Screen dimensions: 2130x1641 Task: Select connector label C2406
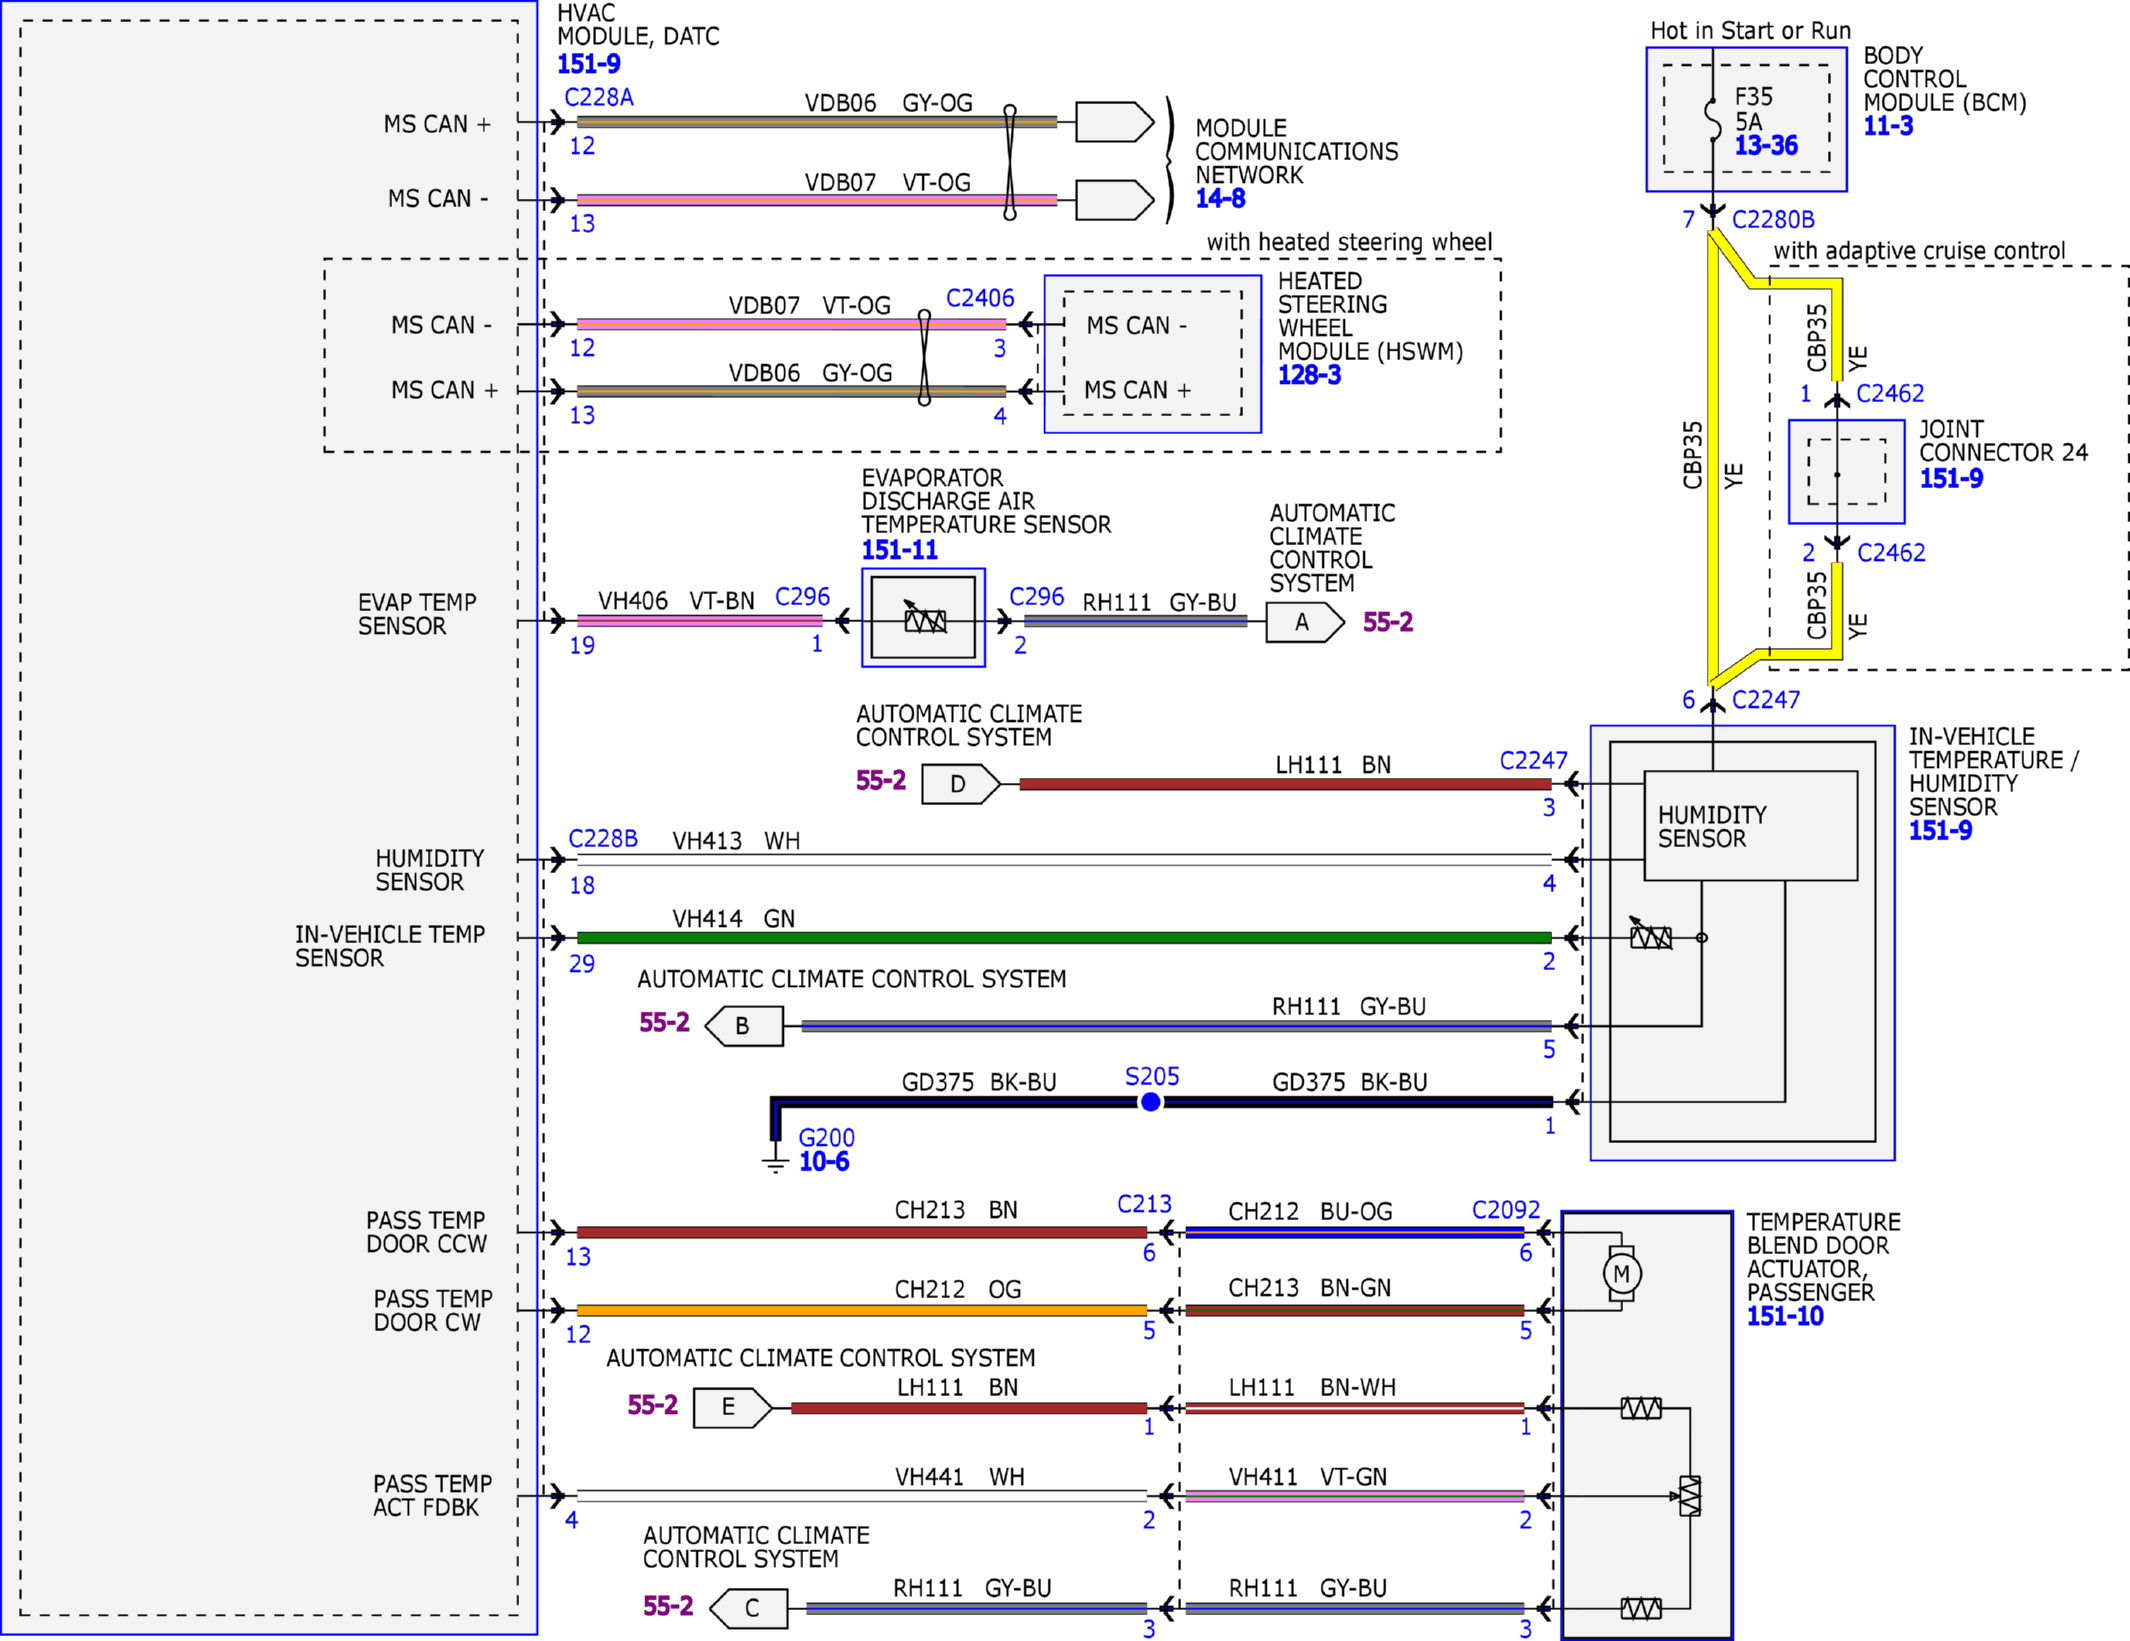tap(980, 298)
